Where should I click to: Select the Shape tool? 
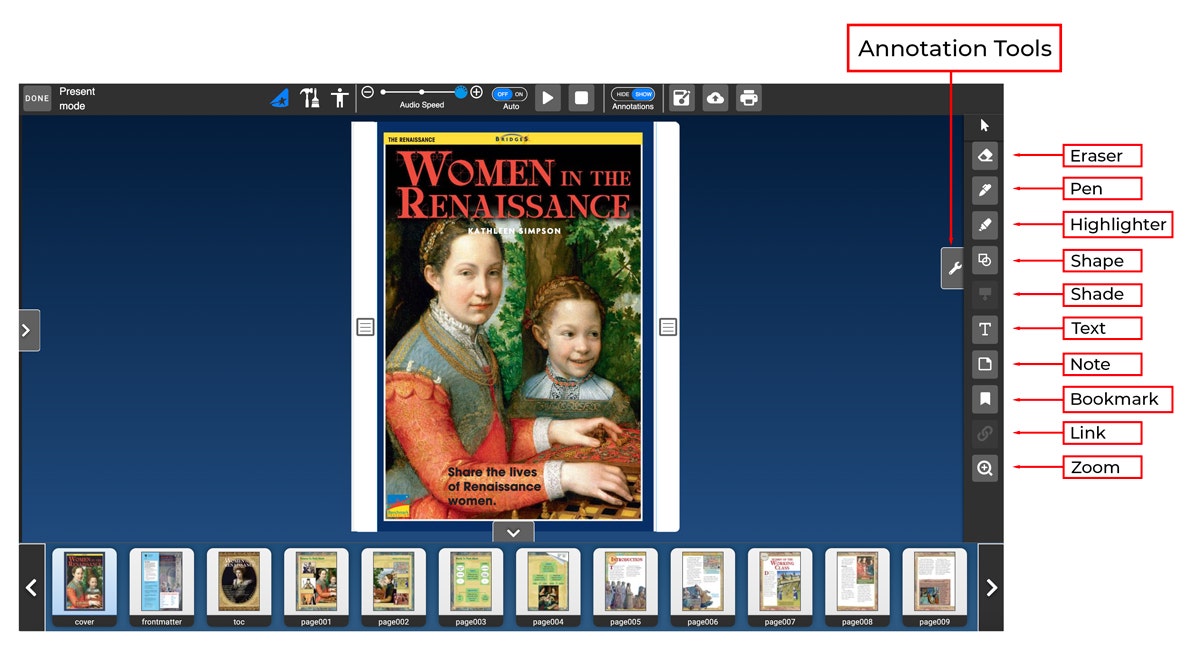[x=985, y=260]
